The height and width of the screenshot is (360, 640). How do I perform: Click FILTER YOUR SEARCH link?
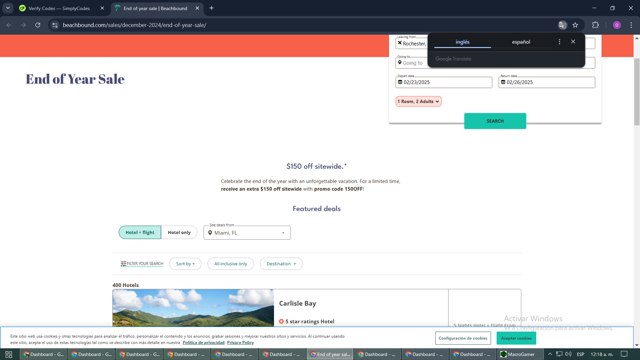pyautogui.click(x=142, y=264)
